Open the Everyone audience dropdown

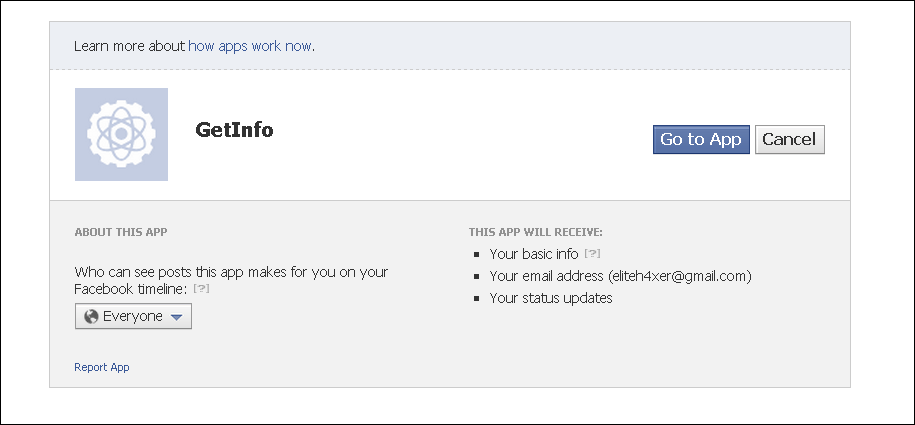133,316
